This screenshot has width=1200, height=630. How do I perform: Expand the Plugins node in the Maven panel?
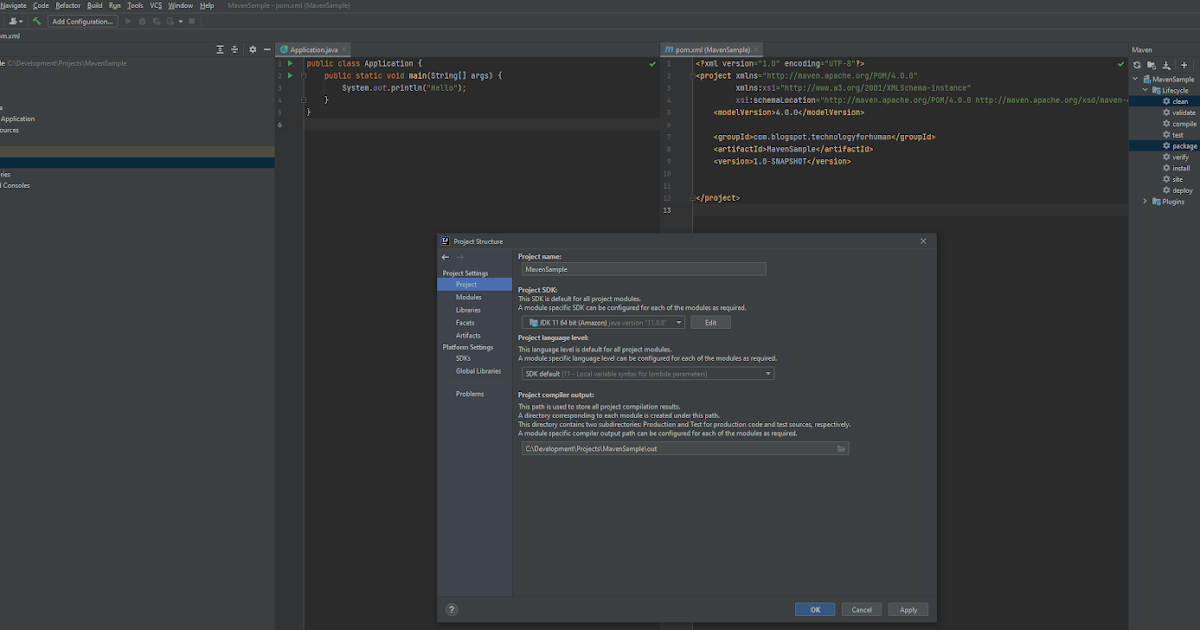pyautogui.click(x=1145, y=201)
